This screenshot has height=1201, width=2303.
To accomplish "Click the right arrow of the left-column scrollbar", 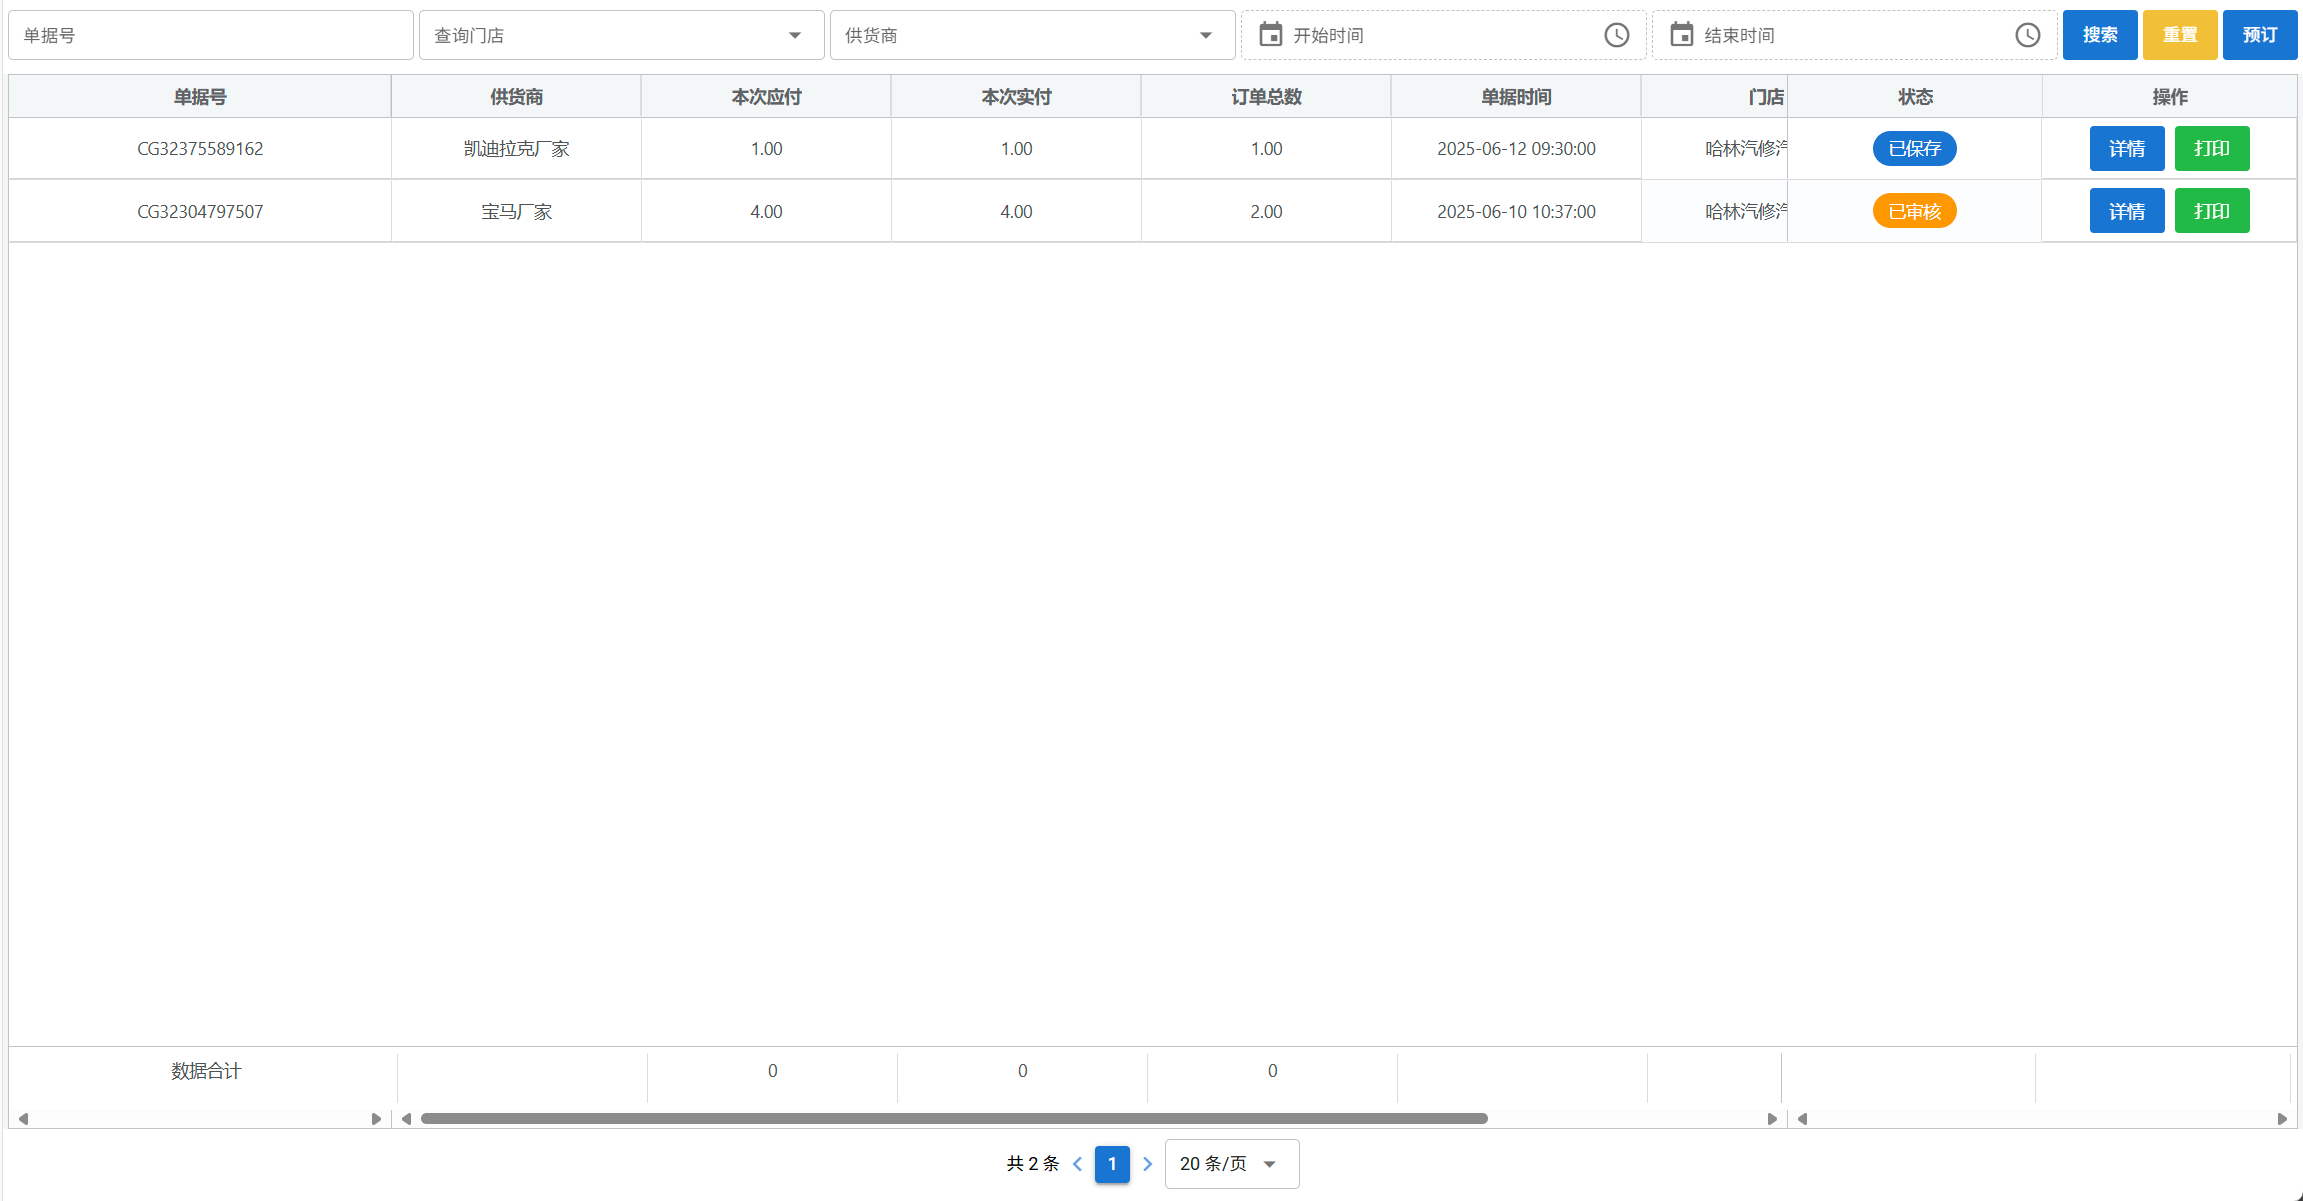I will point(376,1119).
